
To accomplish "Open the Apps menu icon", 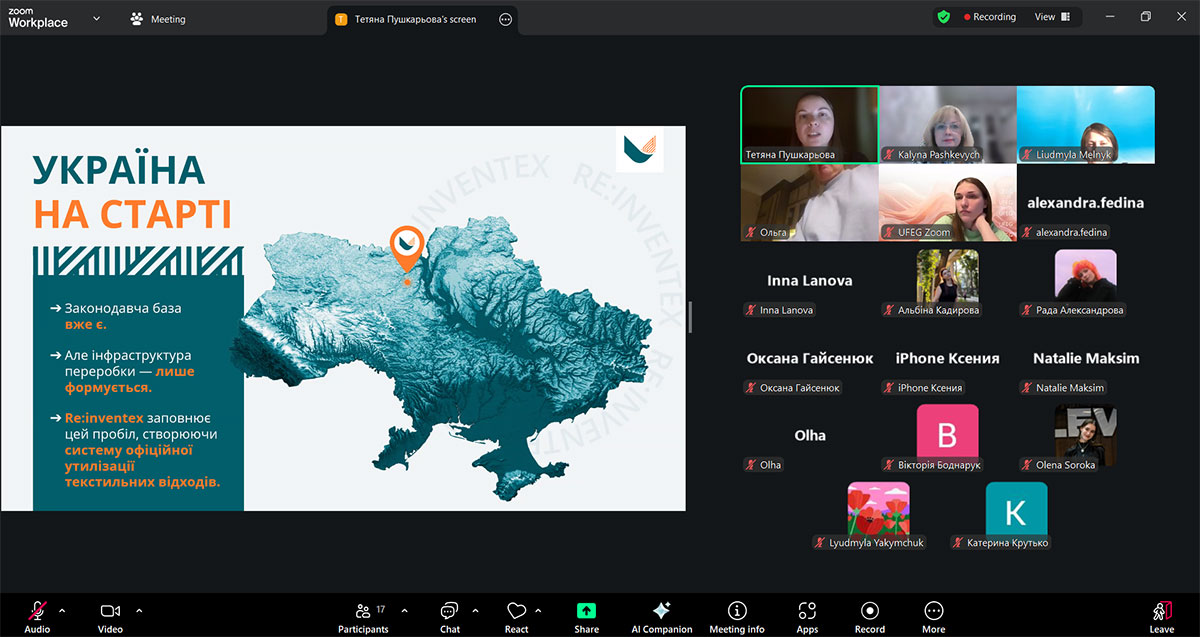I will (x=807, y=612).
